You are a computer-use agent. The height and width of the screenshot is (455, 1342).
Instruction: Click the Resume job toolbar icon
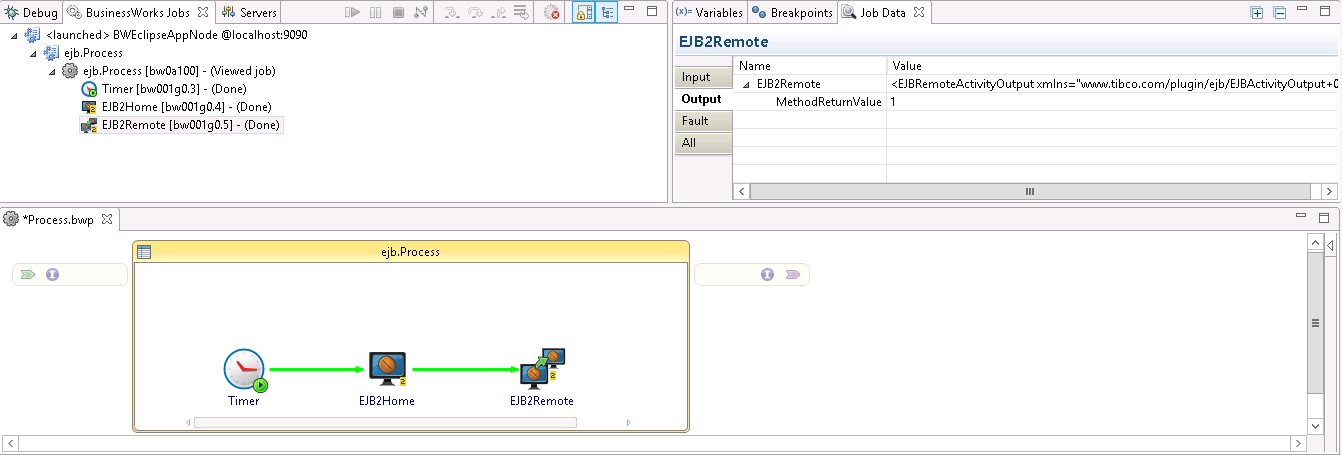pyautogui.click(x=352, y=13)
